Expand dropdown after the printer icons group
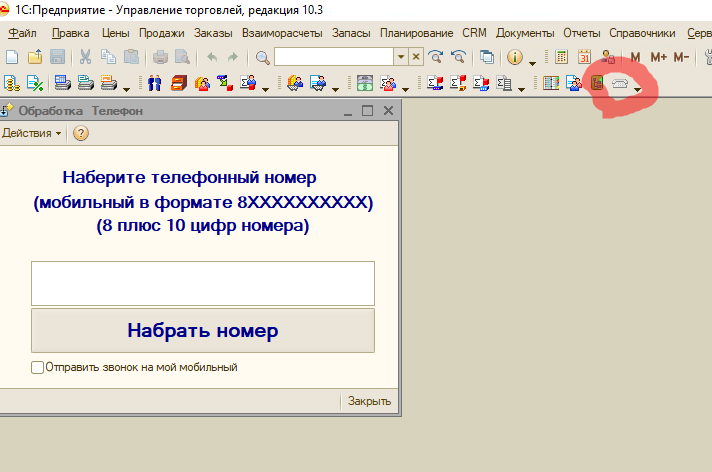The height and width of the screenshot is (472, 712). pyautogui.click(x=126, y=89)
